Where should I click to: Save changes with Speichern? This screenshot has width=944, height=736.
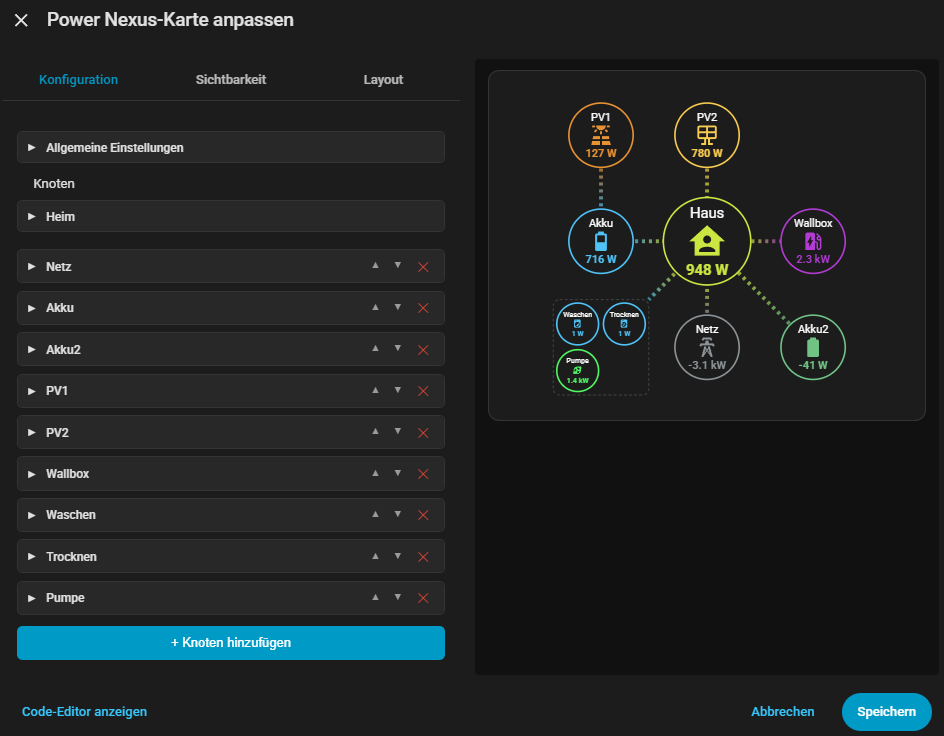click(x=886, y=711)
